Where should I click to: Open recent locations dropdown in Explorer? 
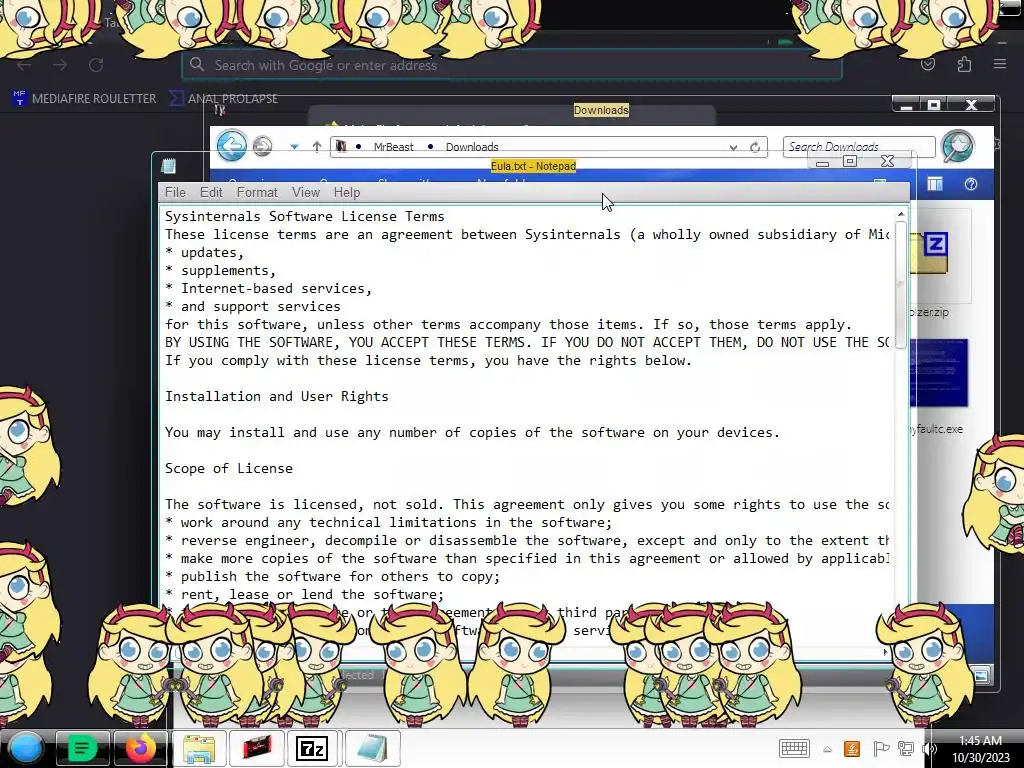[295, 147]
